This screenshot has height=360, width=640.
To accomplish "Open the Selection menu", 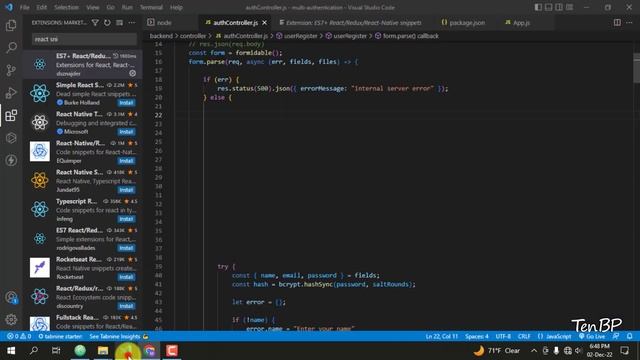I will tap(67, 7).
